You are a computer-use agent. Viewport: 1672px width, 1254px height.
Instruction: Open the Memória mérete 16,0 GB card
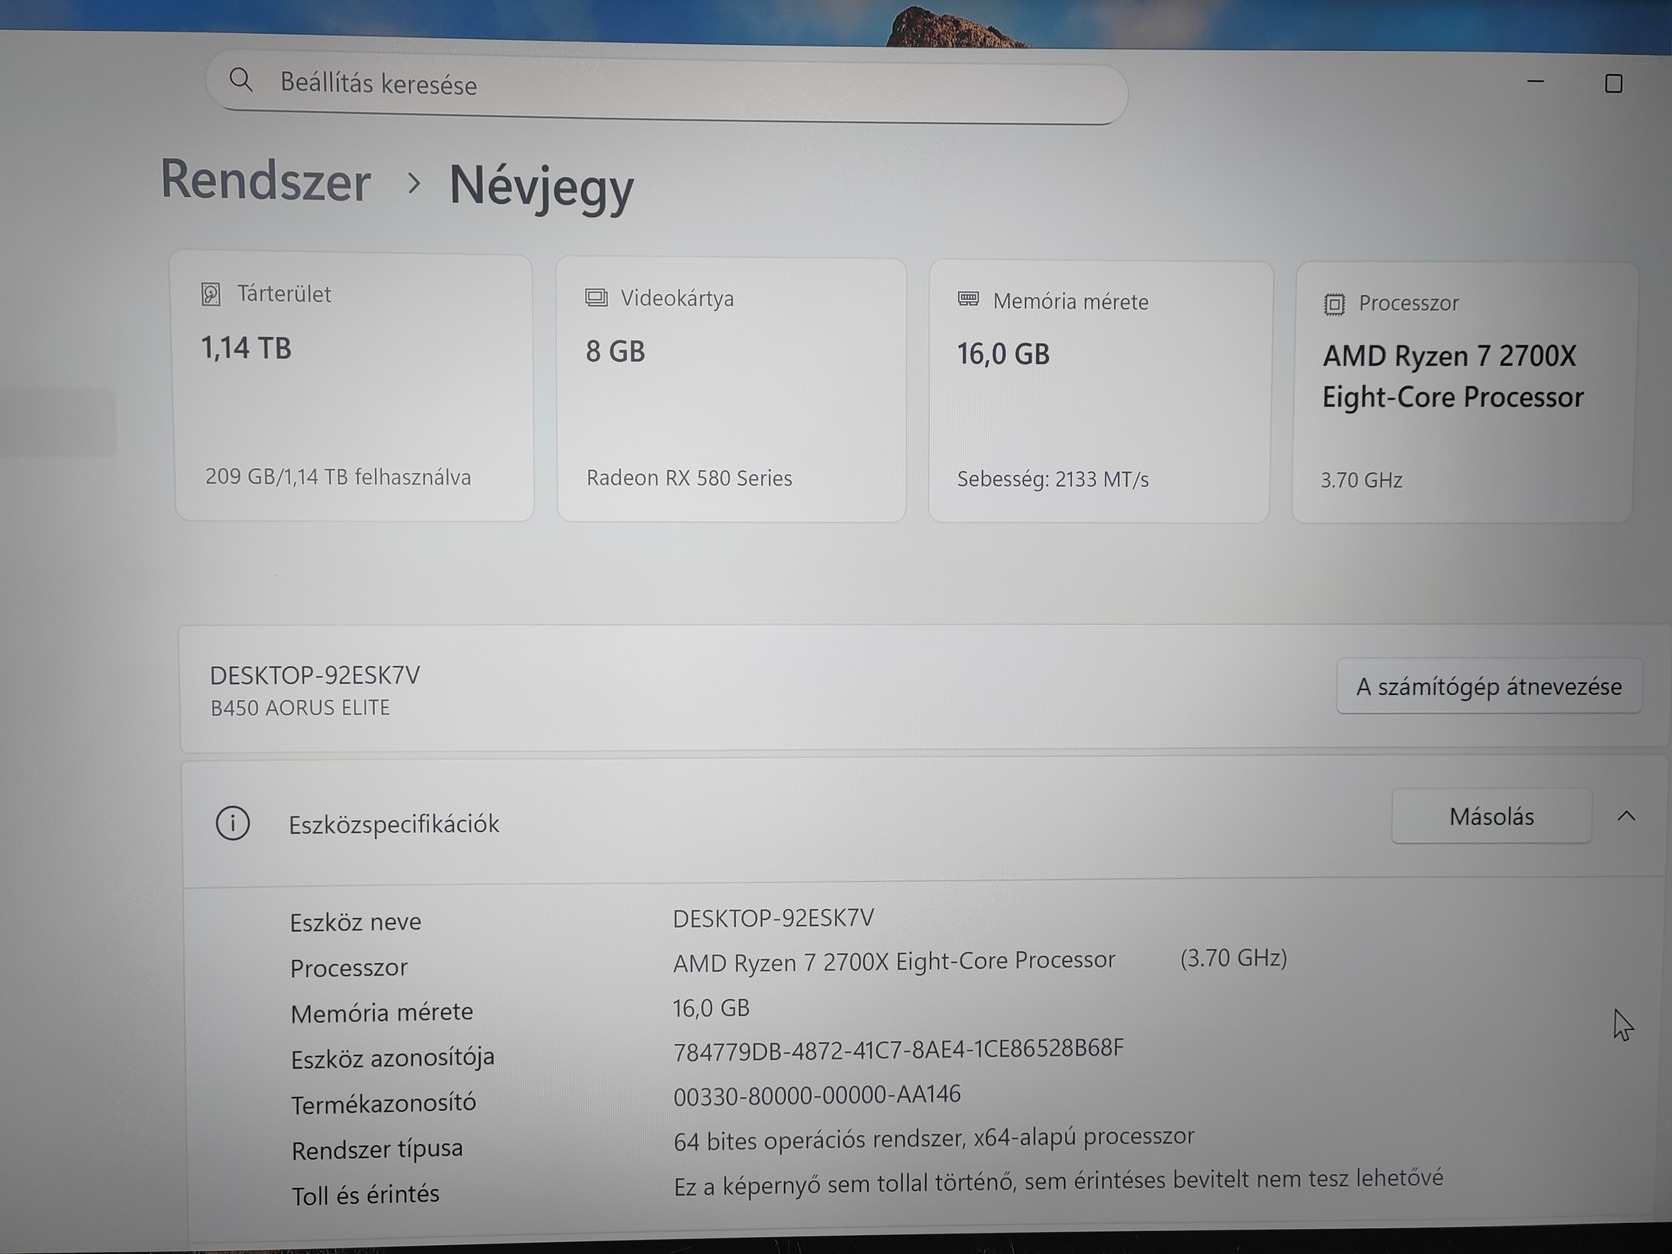1100,392
